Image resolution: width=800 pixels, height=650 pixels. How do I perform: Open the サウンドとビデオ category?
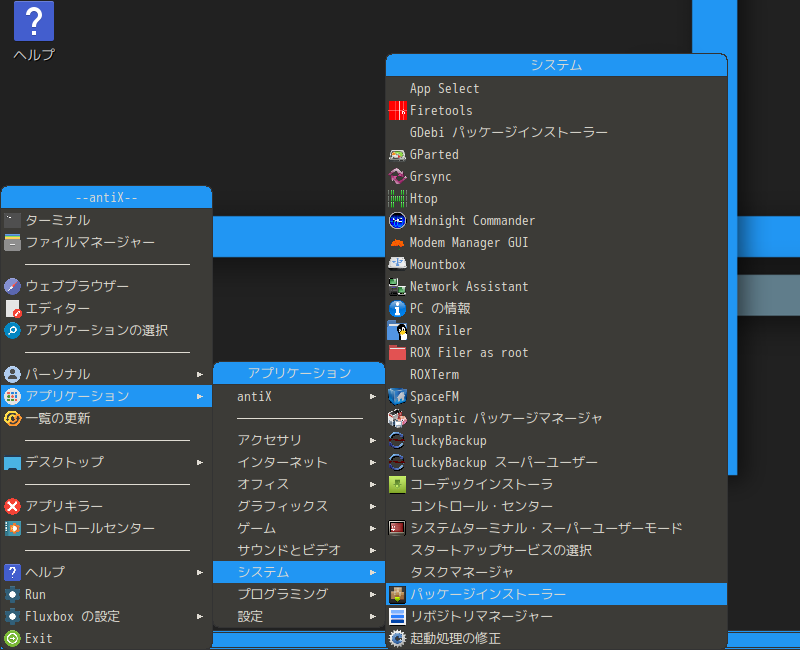[299, 550]
